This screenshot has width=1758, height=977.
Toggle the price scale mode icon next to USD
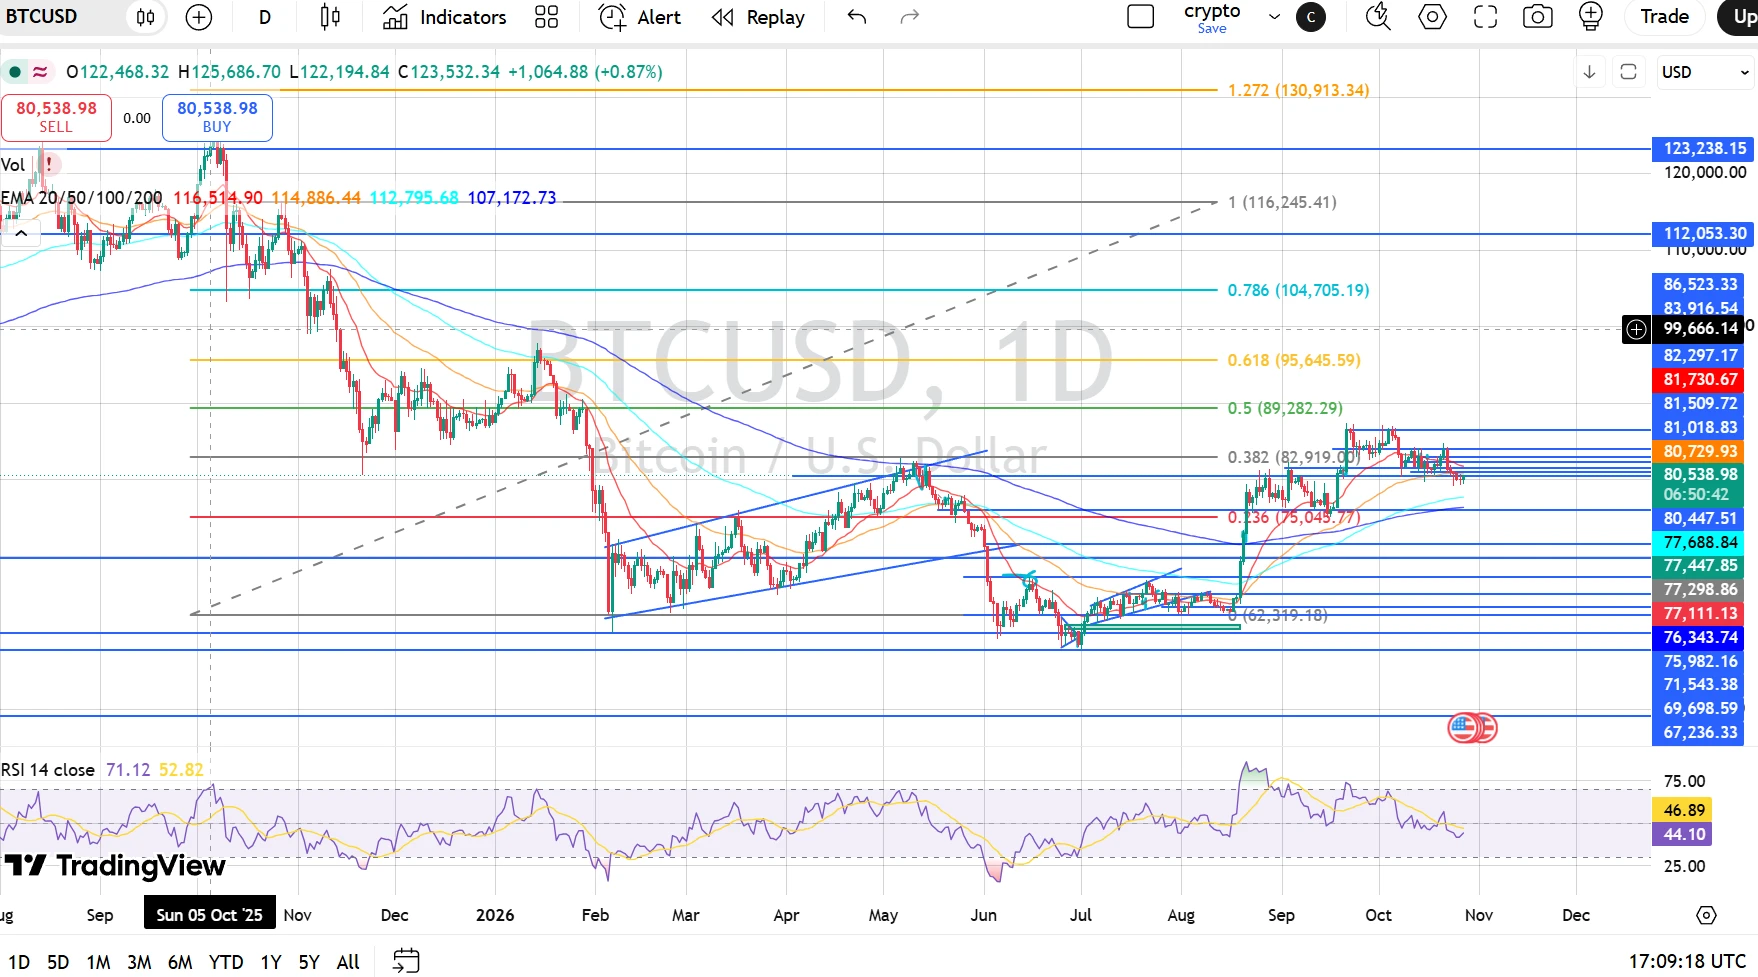pyautogui.click(x=1628, y=72)
